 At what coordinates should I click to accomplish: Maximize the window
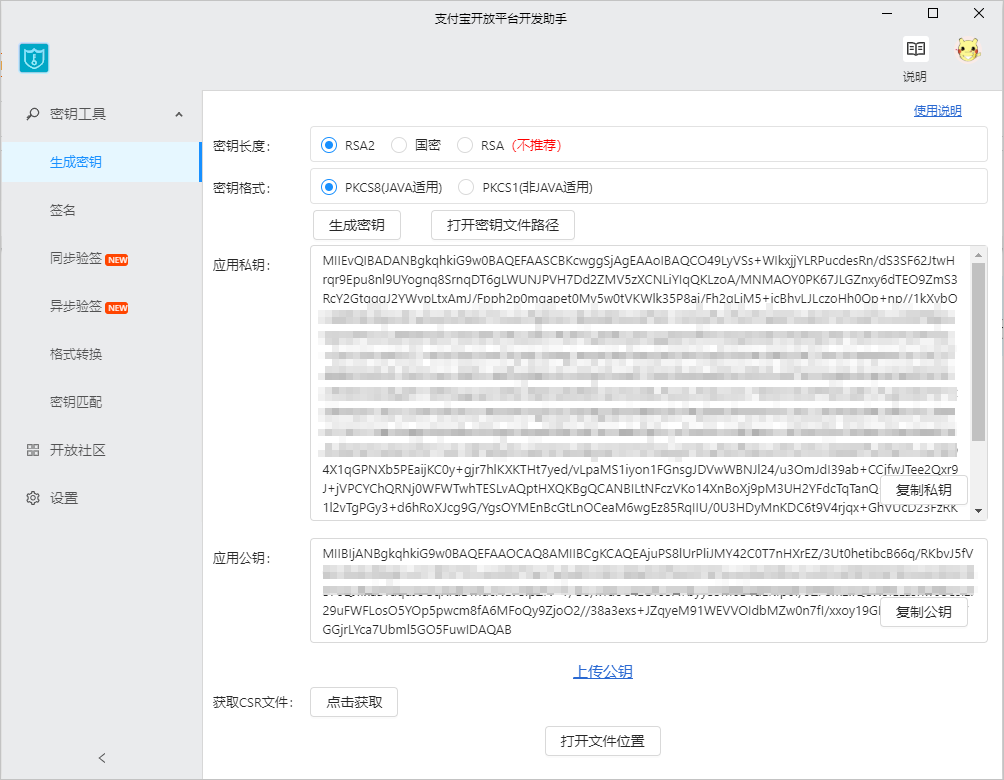point(933,13)
